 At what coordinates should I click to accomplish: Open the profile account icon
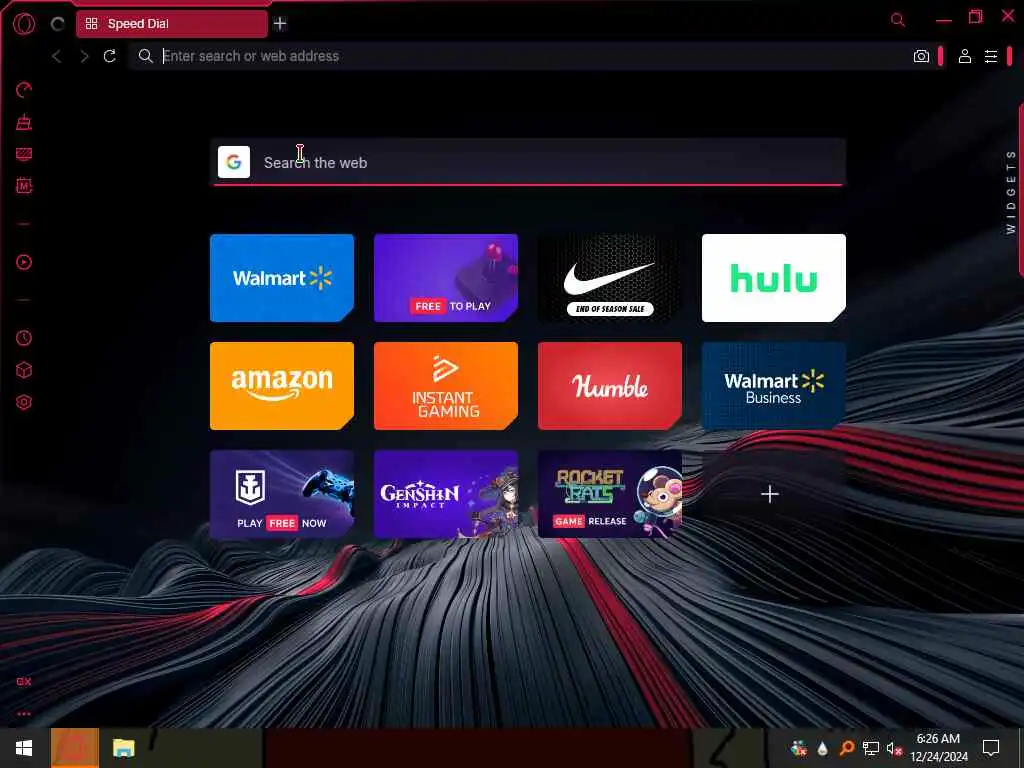pos(965,56)
